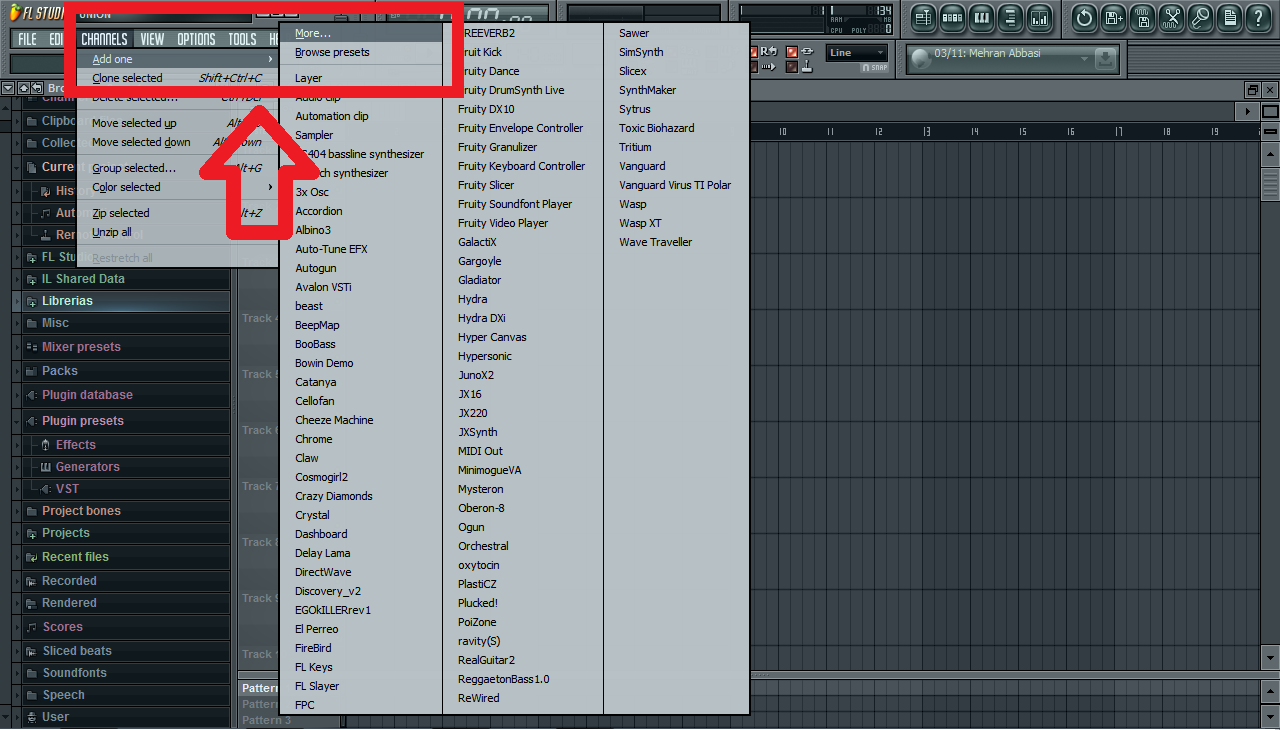Image resolution: width=1280 pixels, height=730 pixels.
Task: Click the playlist scrollbar down arrow
Action: (1270, 658)
